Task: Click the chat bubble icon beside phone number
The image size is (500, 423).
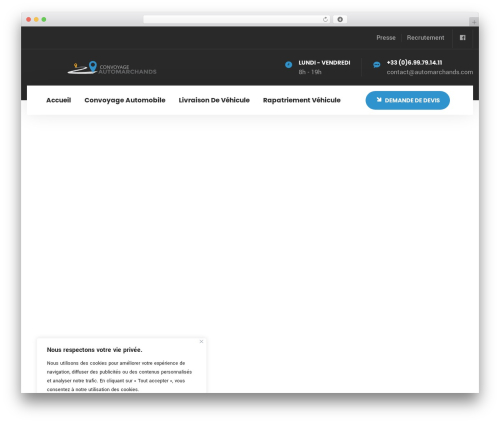Action: point(377,65)
